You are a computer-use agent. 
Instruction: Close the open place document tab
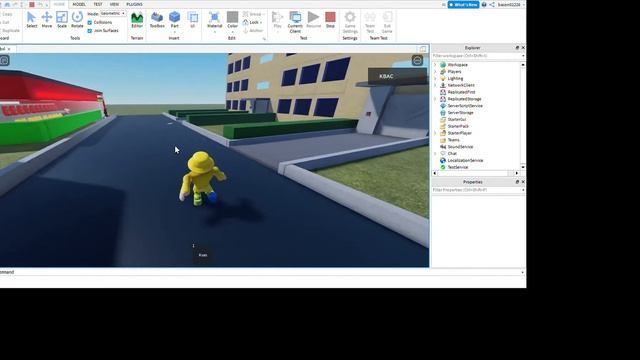[9, 49]
